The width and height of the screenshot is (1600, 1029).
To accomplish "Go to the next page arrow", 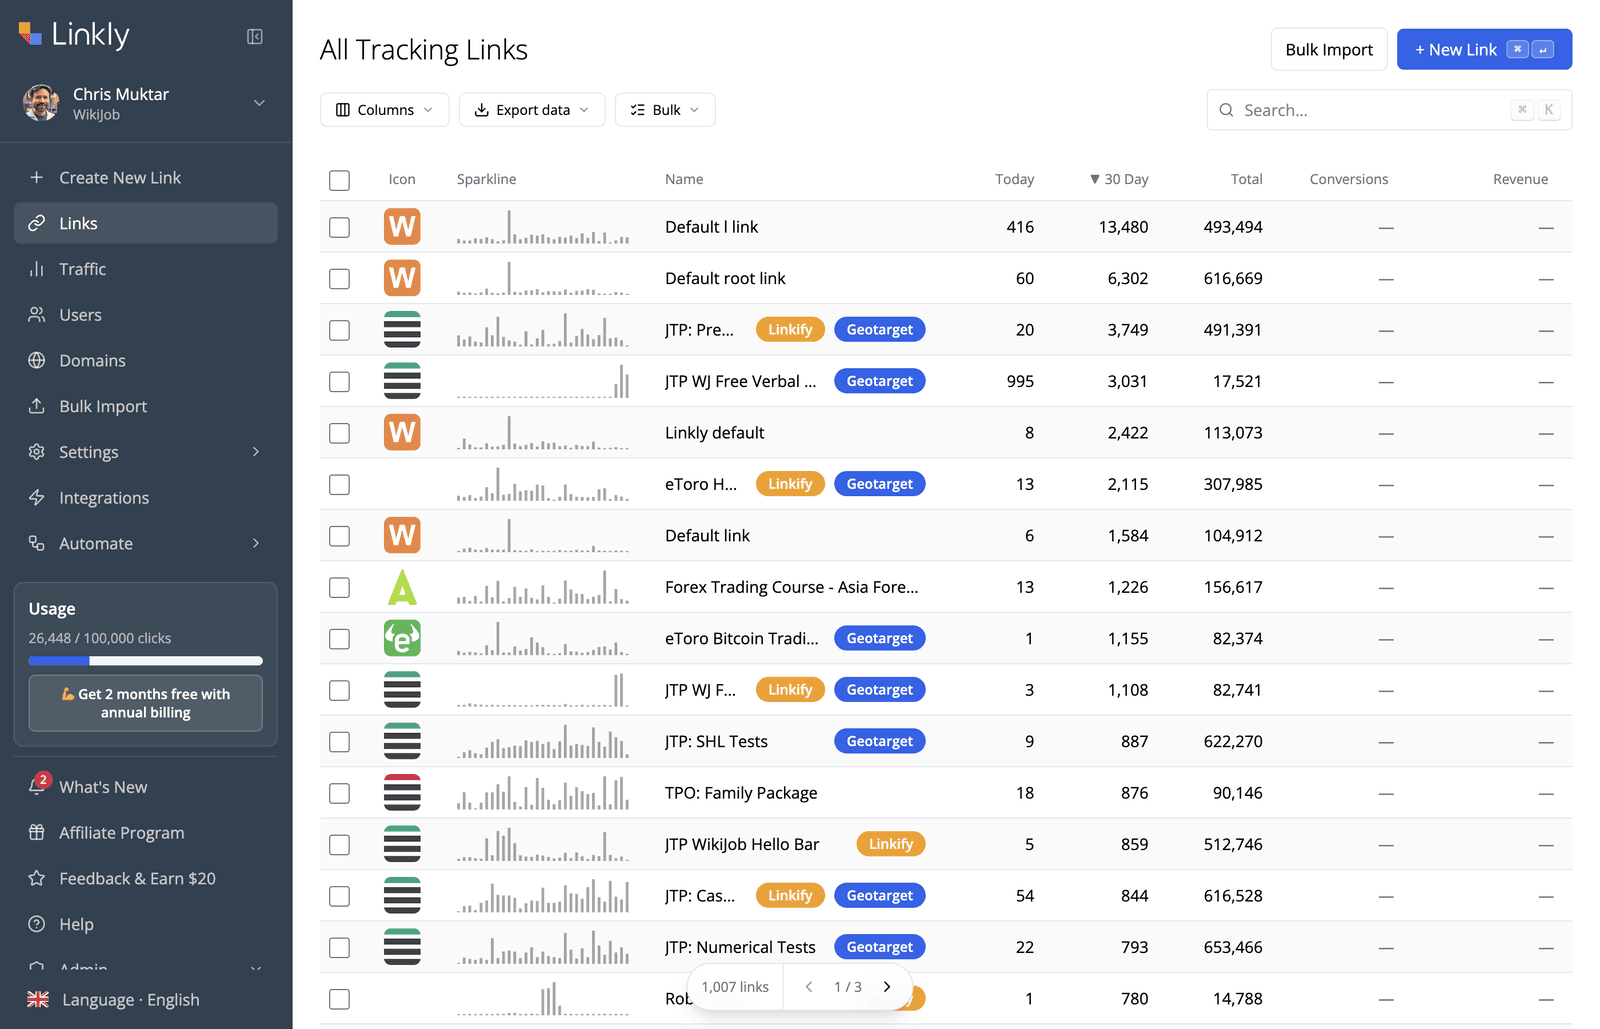I will click(887, 987).
